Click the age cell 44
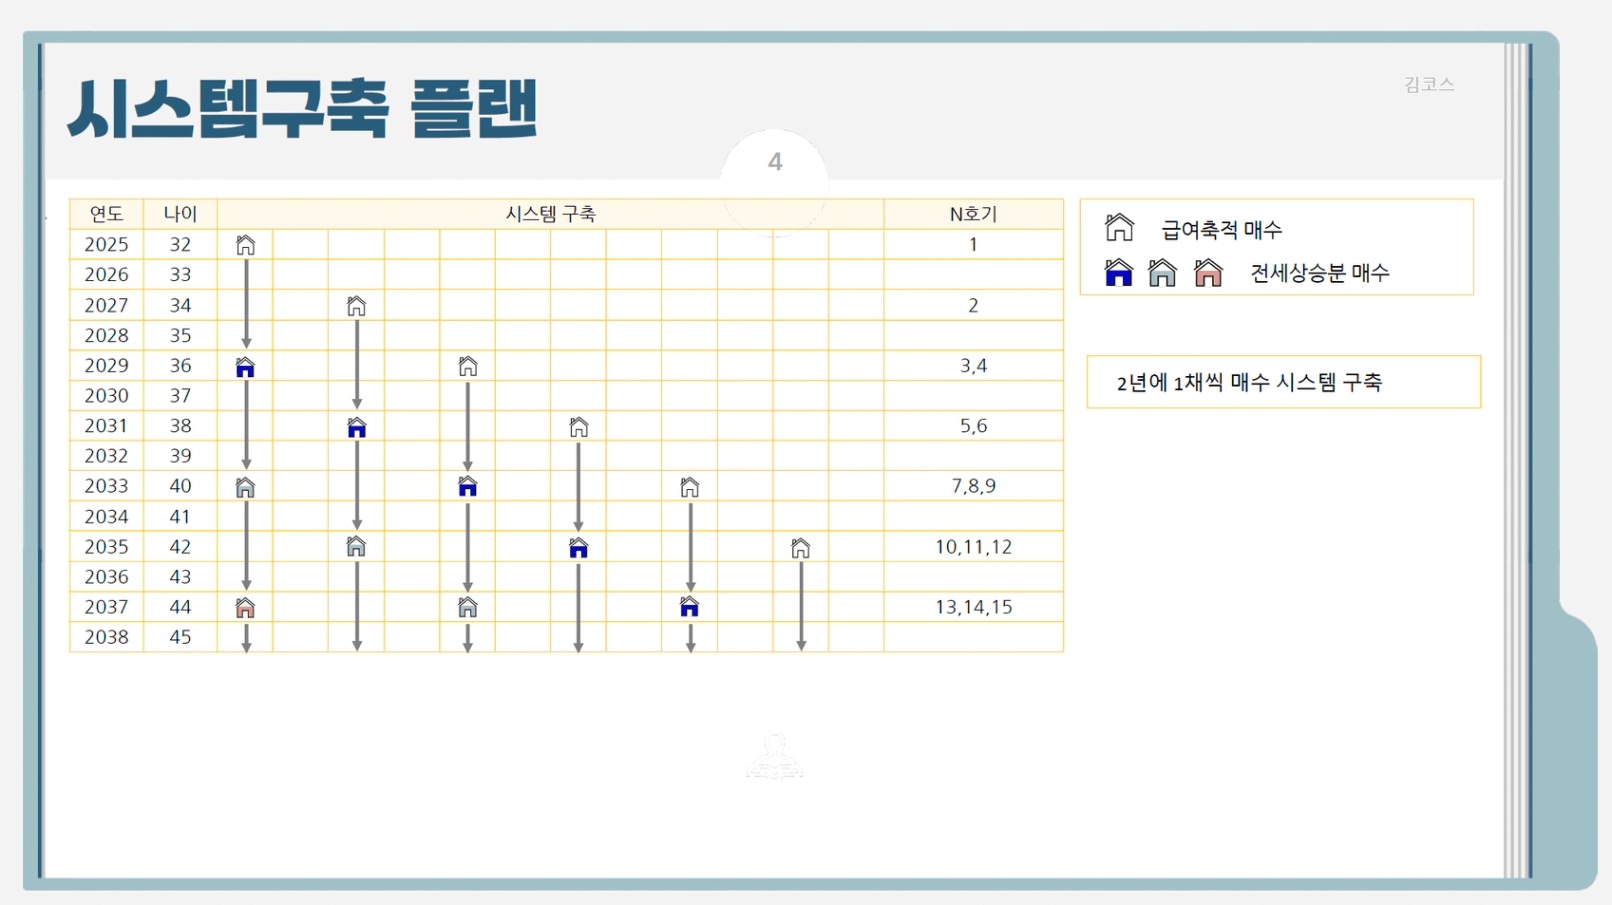Viewport: 1612px width, 905px height. (180, 606)
